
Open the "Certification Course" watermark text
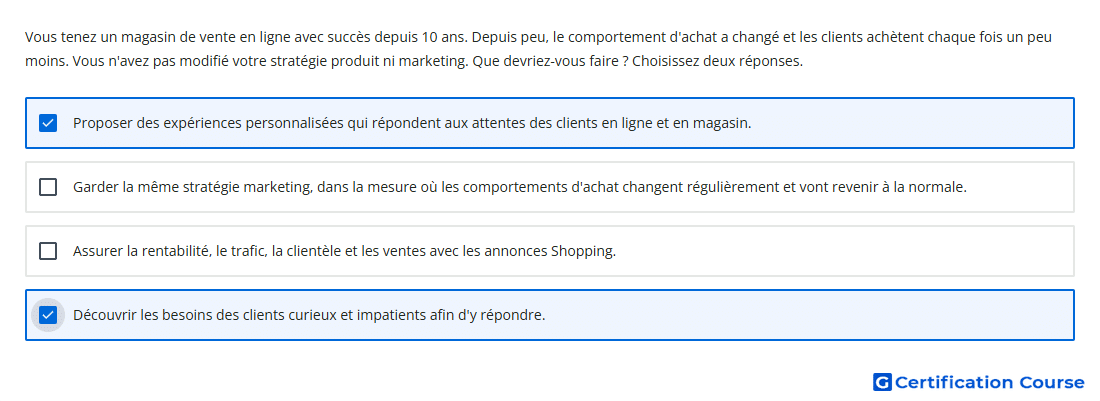click(989, 382)
